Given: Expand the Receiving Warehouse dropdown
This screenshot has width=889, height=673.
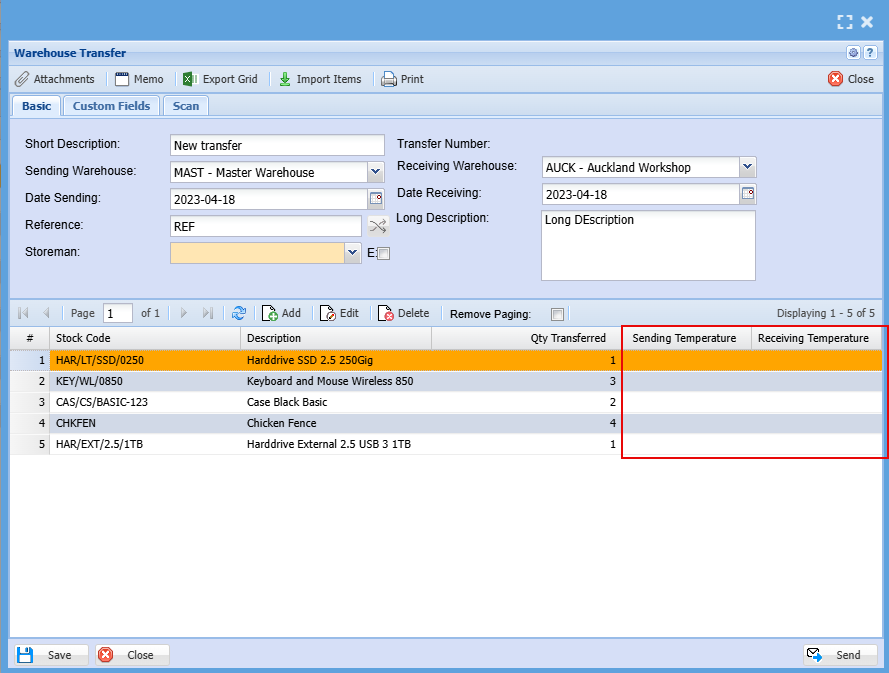Looking at the screenshot, I should click(x=747, y=167).
